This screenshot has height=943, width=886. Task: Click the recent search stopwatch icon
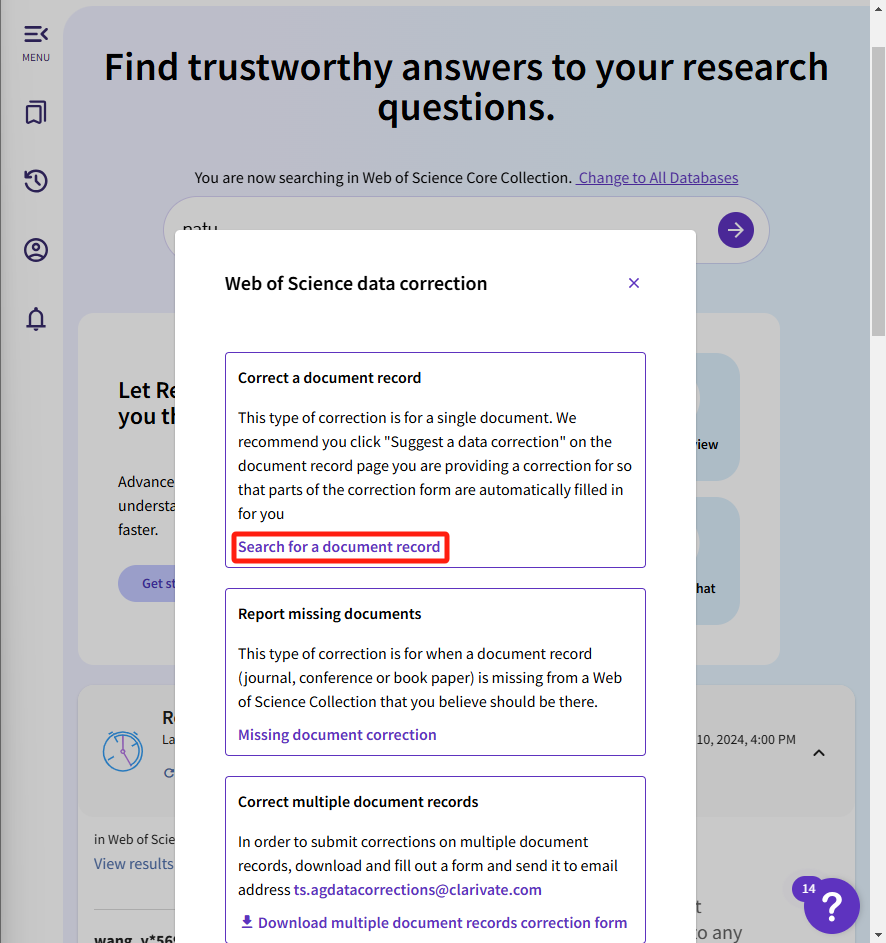pyautogui.click(x=122, y=750)
